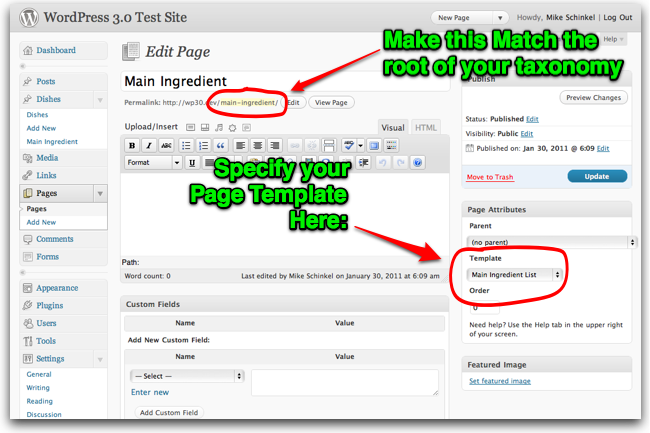Apply italic formatting in the editor
Image resolution: width=650 pixels, height=433 pixels.
(x=149, y=145)
